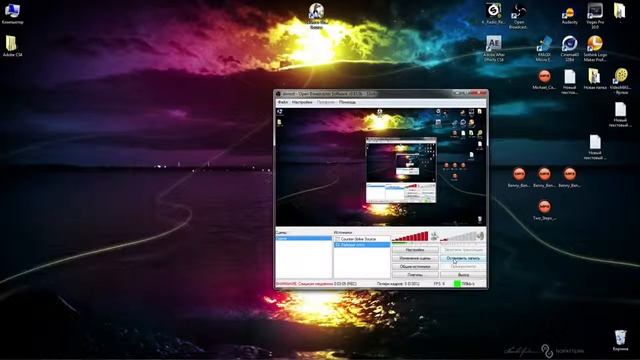Select the Рабочий стол row in sources list

pyautogui.click(x=362, y=244)
